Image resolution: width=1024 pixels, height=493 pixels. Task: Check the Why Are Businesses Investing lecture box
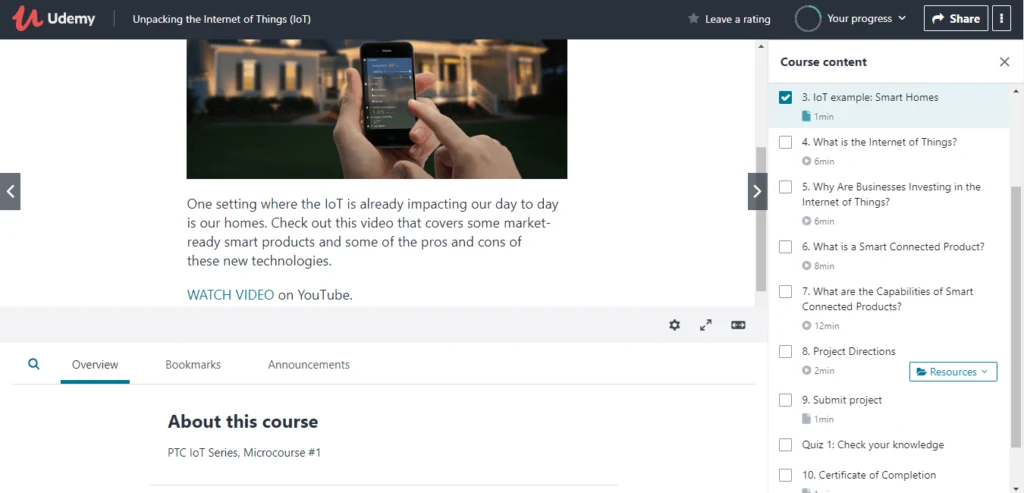(786, 187)
